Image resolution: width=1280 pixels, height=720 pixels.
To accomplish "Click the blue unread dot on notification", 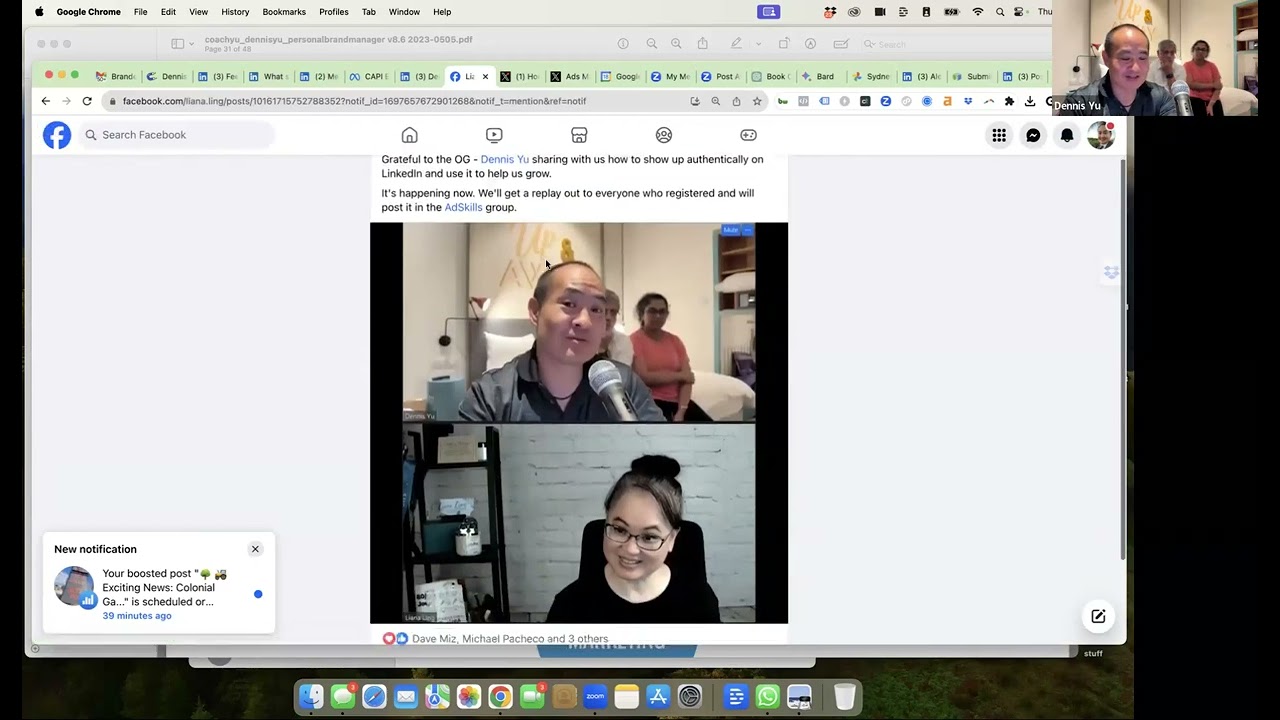I will pos(258,594).
